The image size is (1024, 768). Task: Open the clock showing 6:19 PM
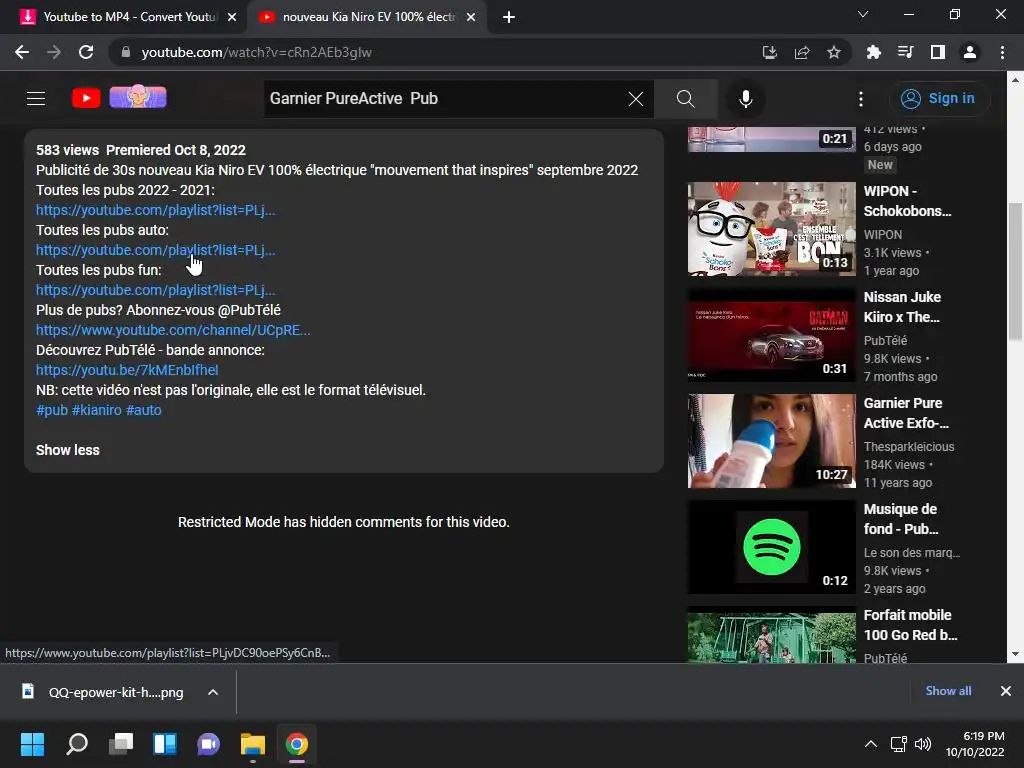tap(975, 744)
